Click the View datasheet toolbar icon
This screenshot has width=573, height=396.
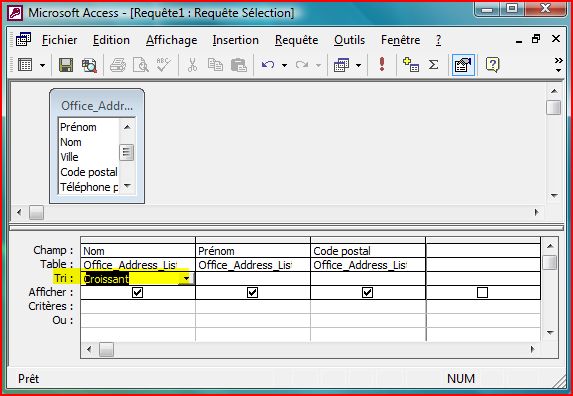pos(25,65)
